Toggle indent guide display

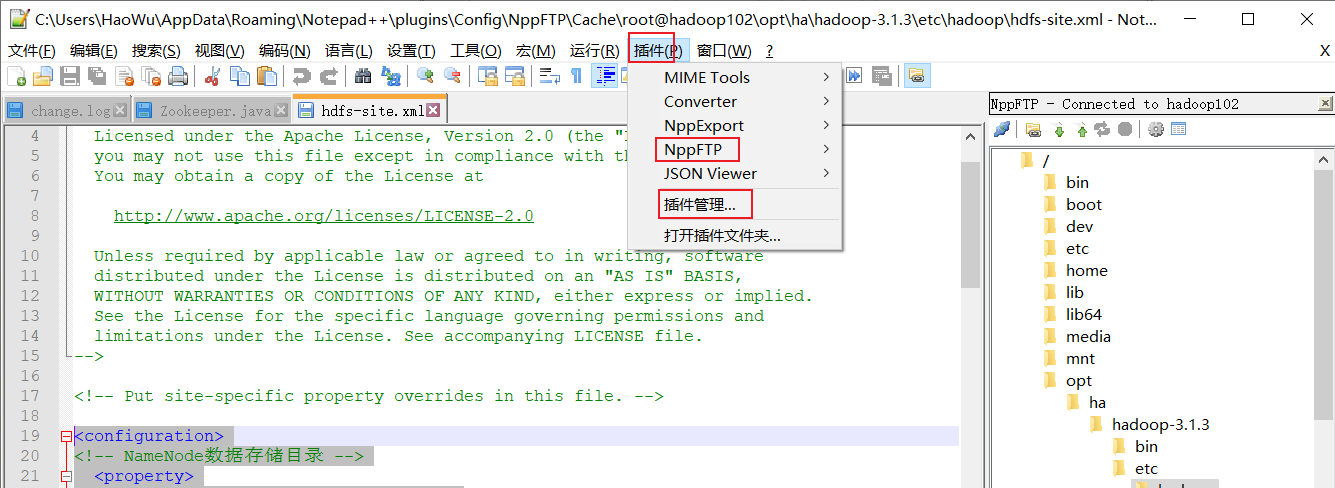[x=605, y=76]
